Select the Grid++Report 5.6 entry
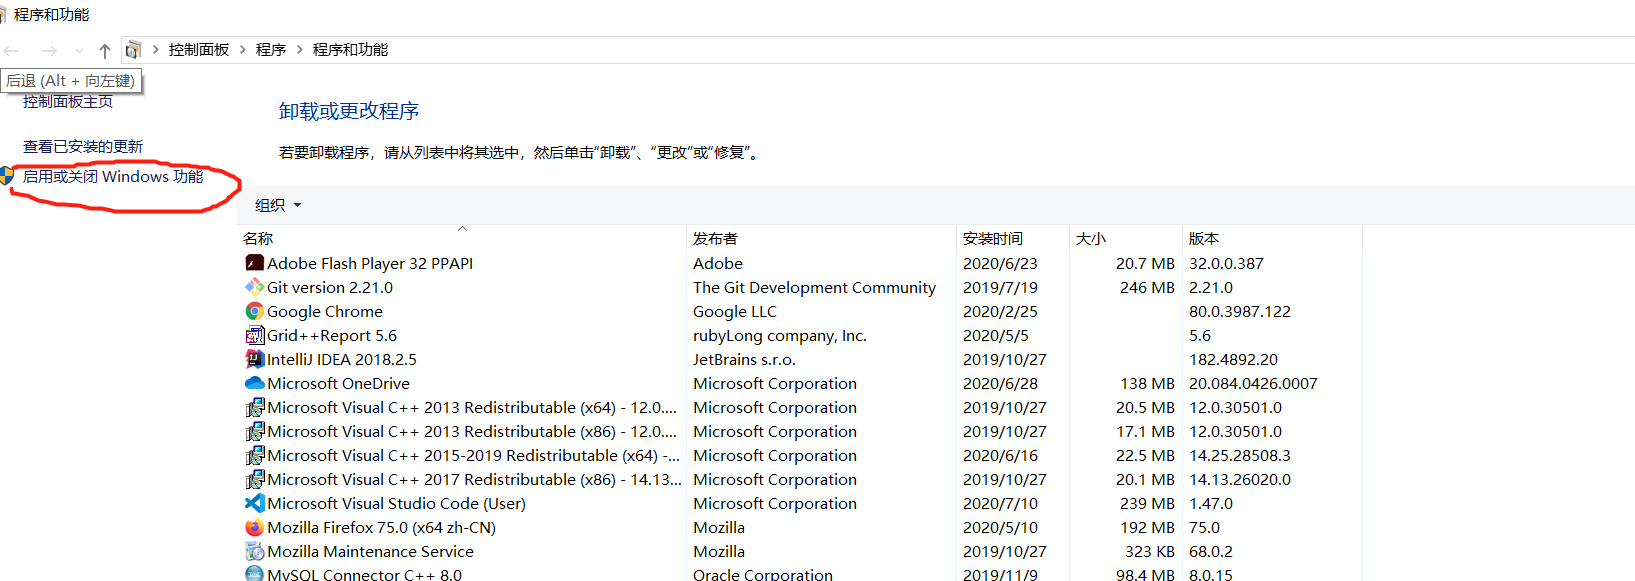This screenshot has height=581, width=1635. coord(332,335)
